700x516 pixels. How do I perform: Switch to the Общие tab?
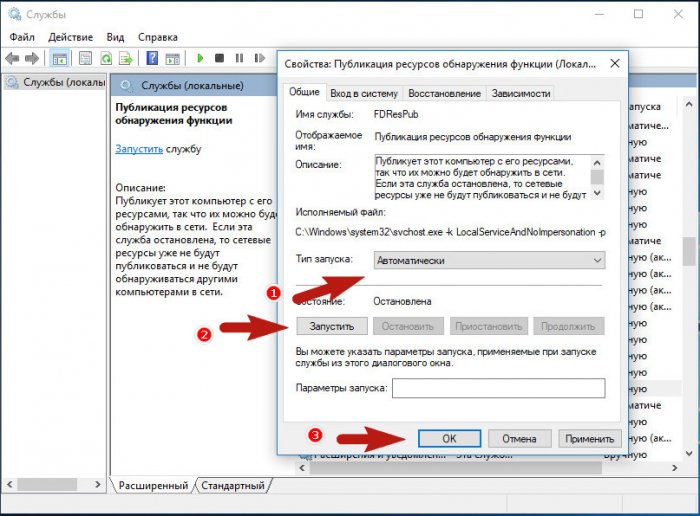304,92
